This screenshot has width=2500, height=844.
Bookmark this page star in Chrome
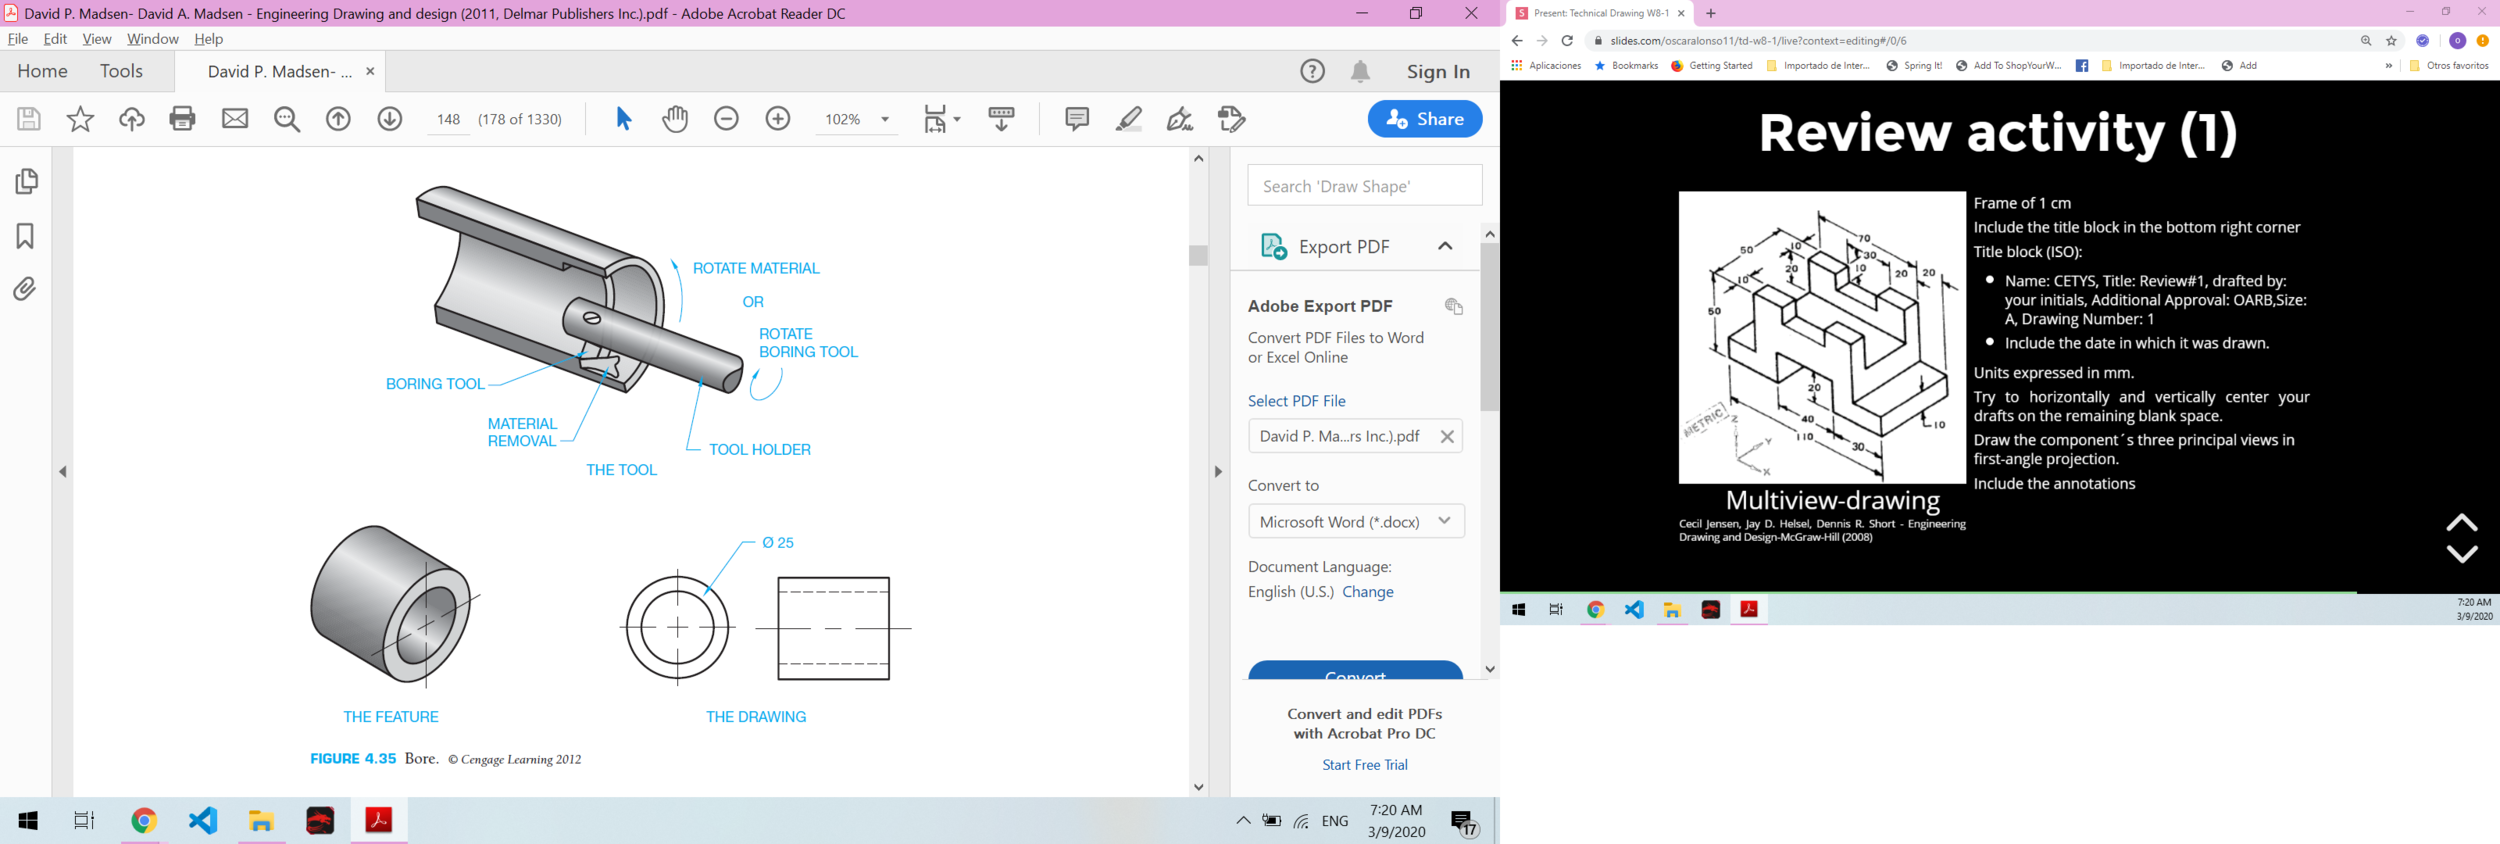[x=2392, y=41]
